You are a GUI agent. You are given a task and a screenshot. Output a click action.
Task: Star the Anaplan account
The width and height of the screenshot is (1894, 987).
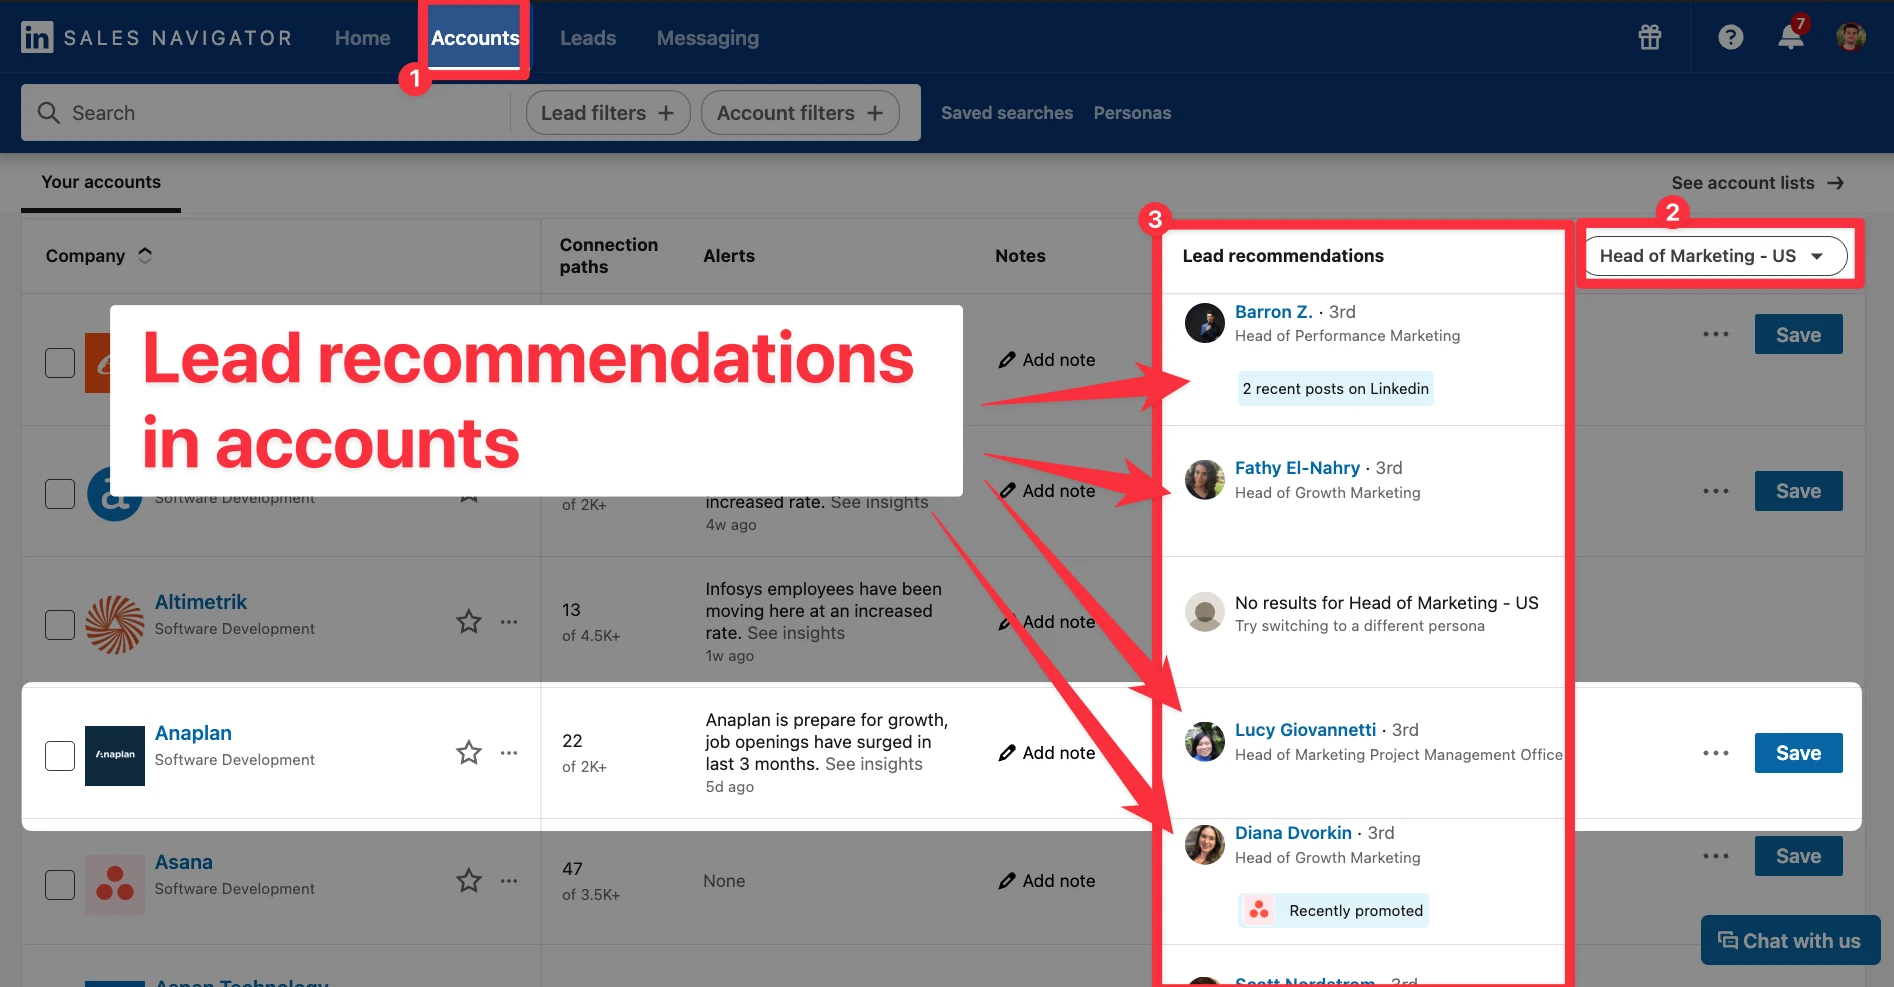coord(469,752)
